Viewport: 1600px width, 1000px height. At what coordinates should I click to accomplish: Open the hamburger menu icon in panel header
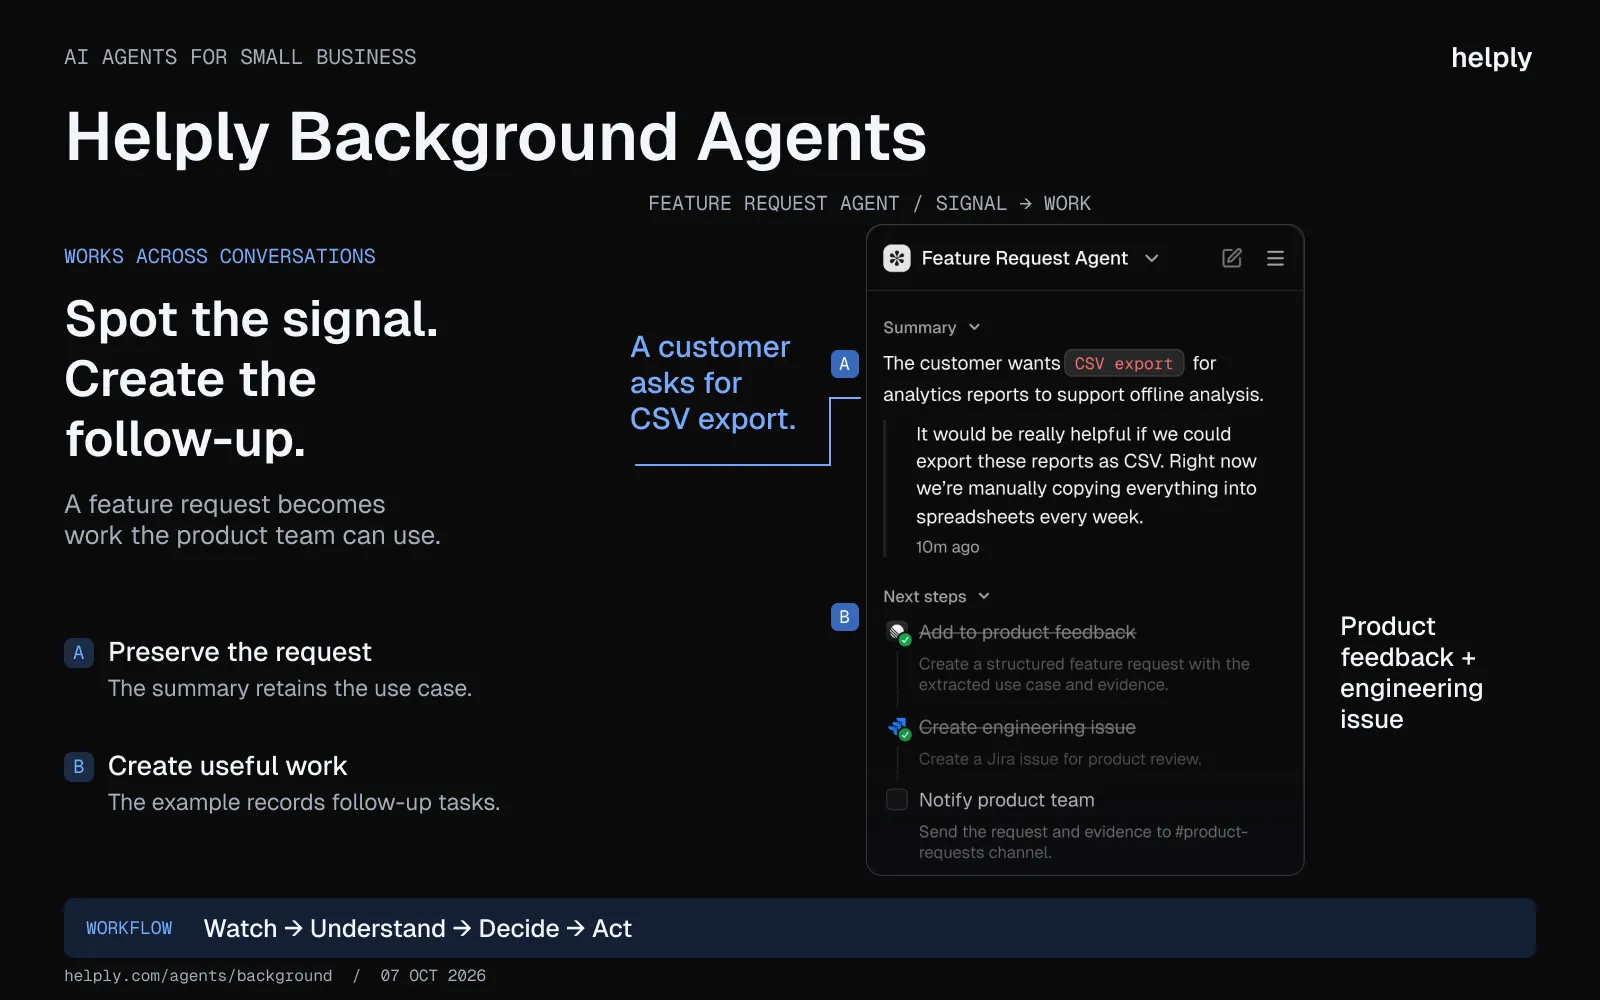(1275, 258)
